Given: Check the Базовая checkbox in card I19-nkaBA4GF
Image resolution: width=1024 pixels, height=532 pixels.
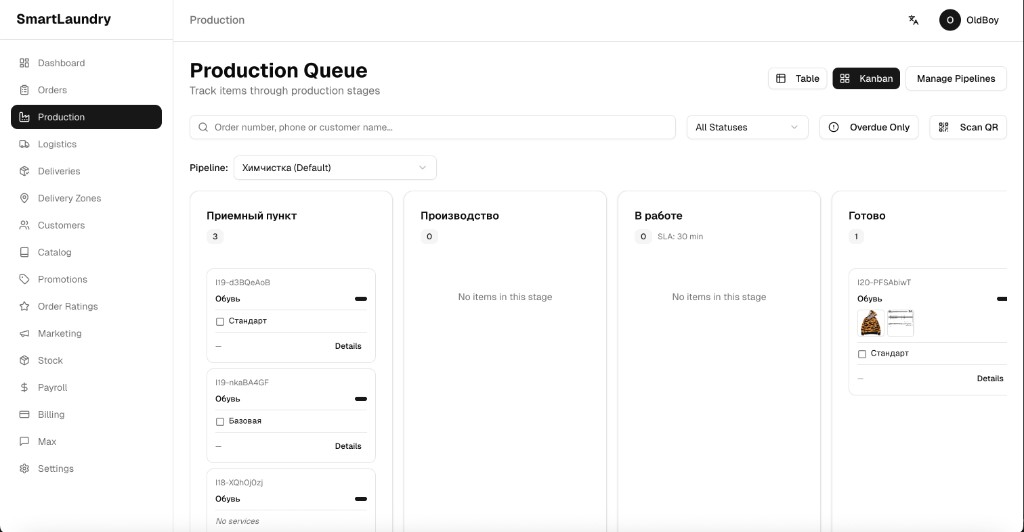Looking at the screenshot, I should coord(220,421).
